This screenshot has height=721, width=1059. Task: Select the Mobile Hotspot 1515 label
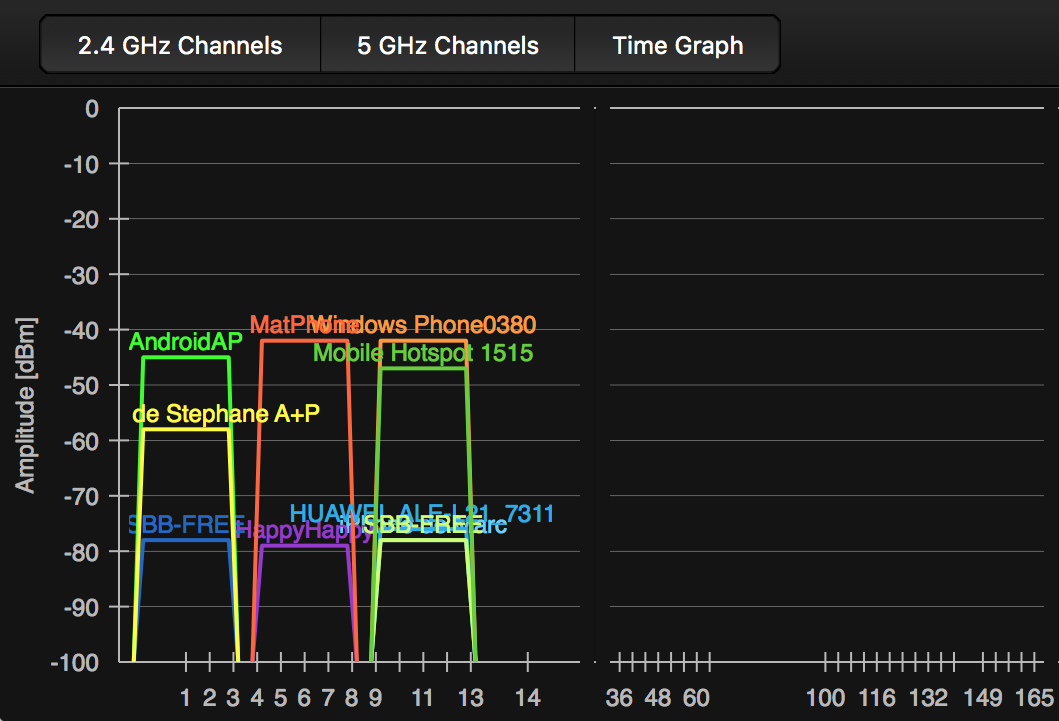tap(423, 352)
